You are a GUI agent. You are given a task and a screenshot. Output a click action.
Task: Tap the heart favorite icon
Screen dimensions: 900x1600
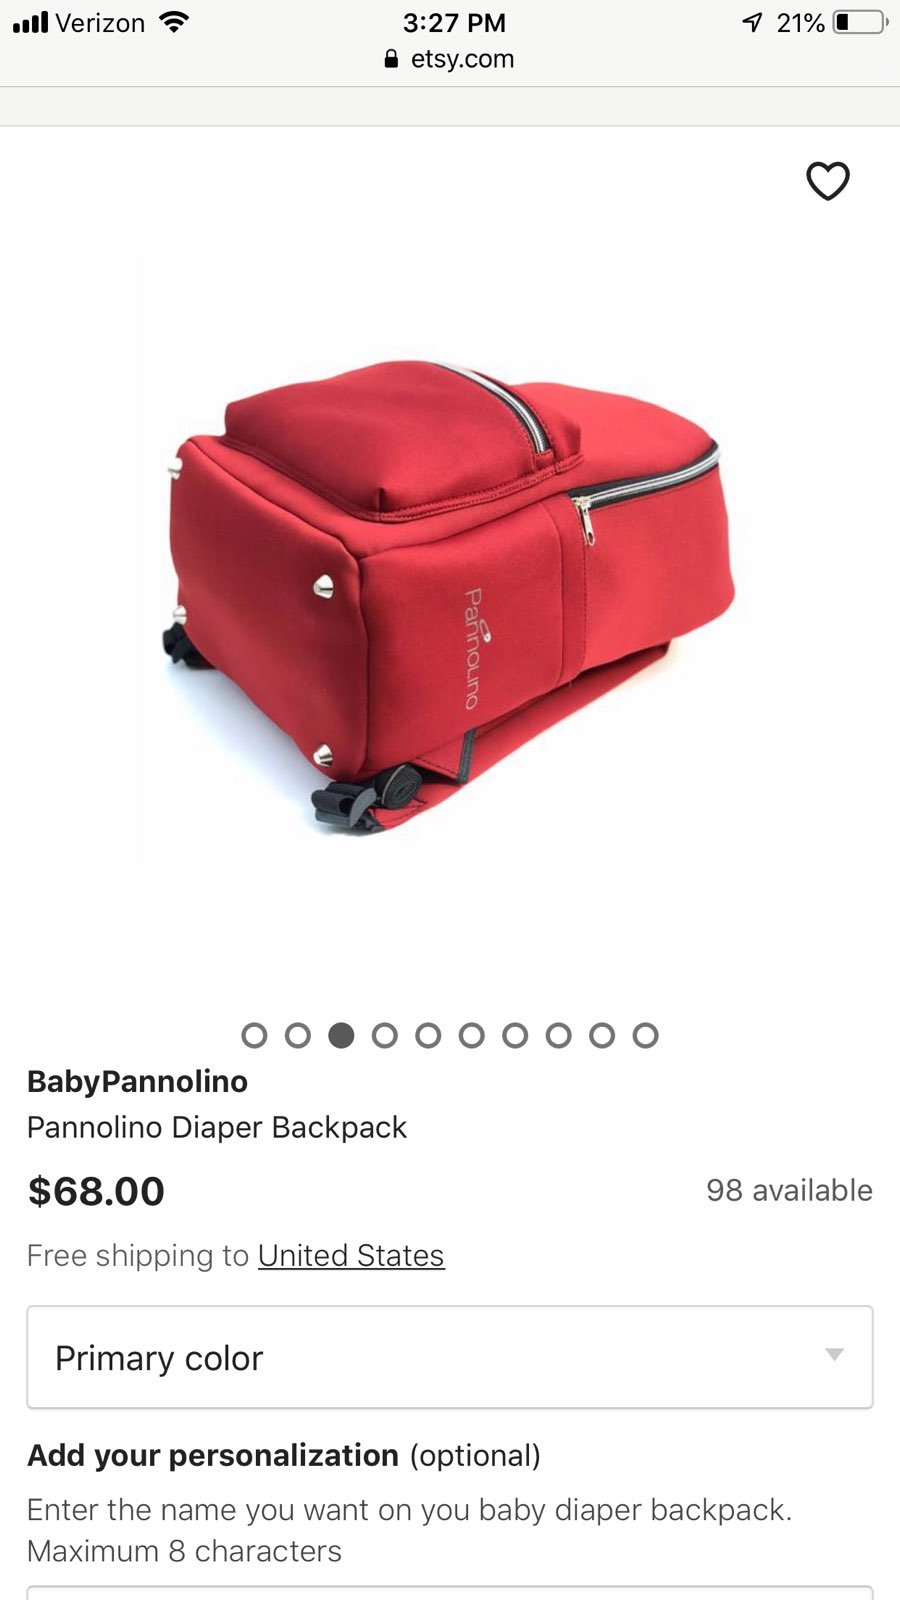tap(828, 181)
